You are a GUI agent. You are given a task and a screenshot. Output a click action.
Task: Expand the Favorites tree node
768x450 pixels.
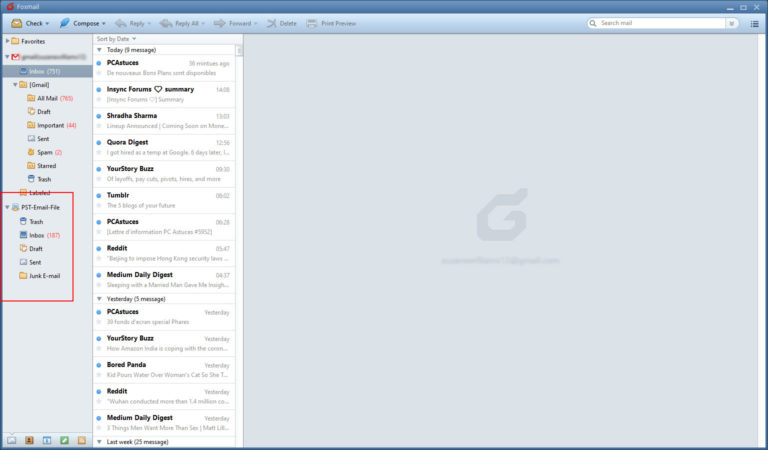(x=7, y=41)
